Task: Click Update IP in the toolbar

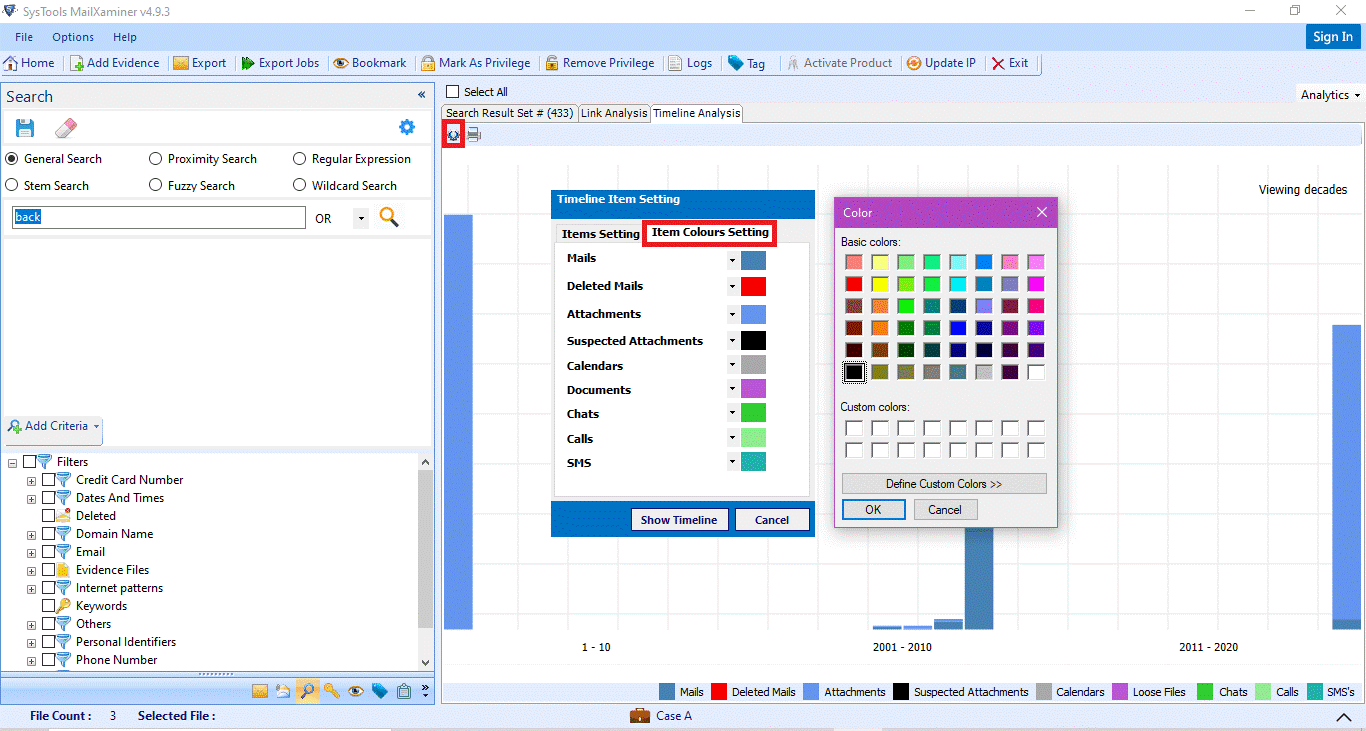Action: point(941,63)
